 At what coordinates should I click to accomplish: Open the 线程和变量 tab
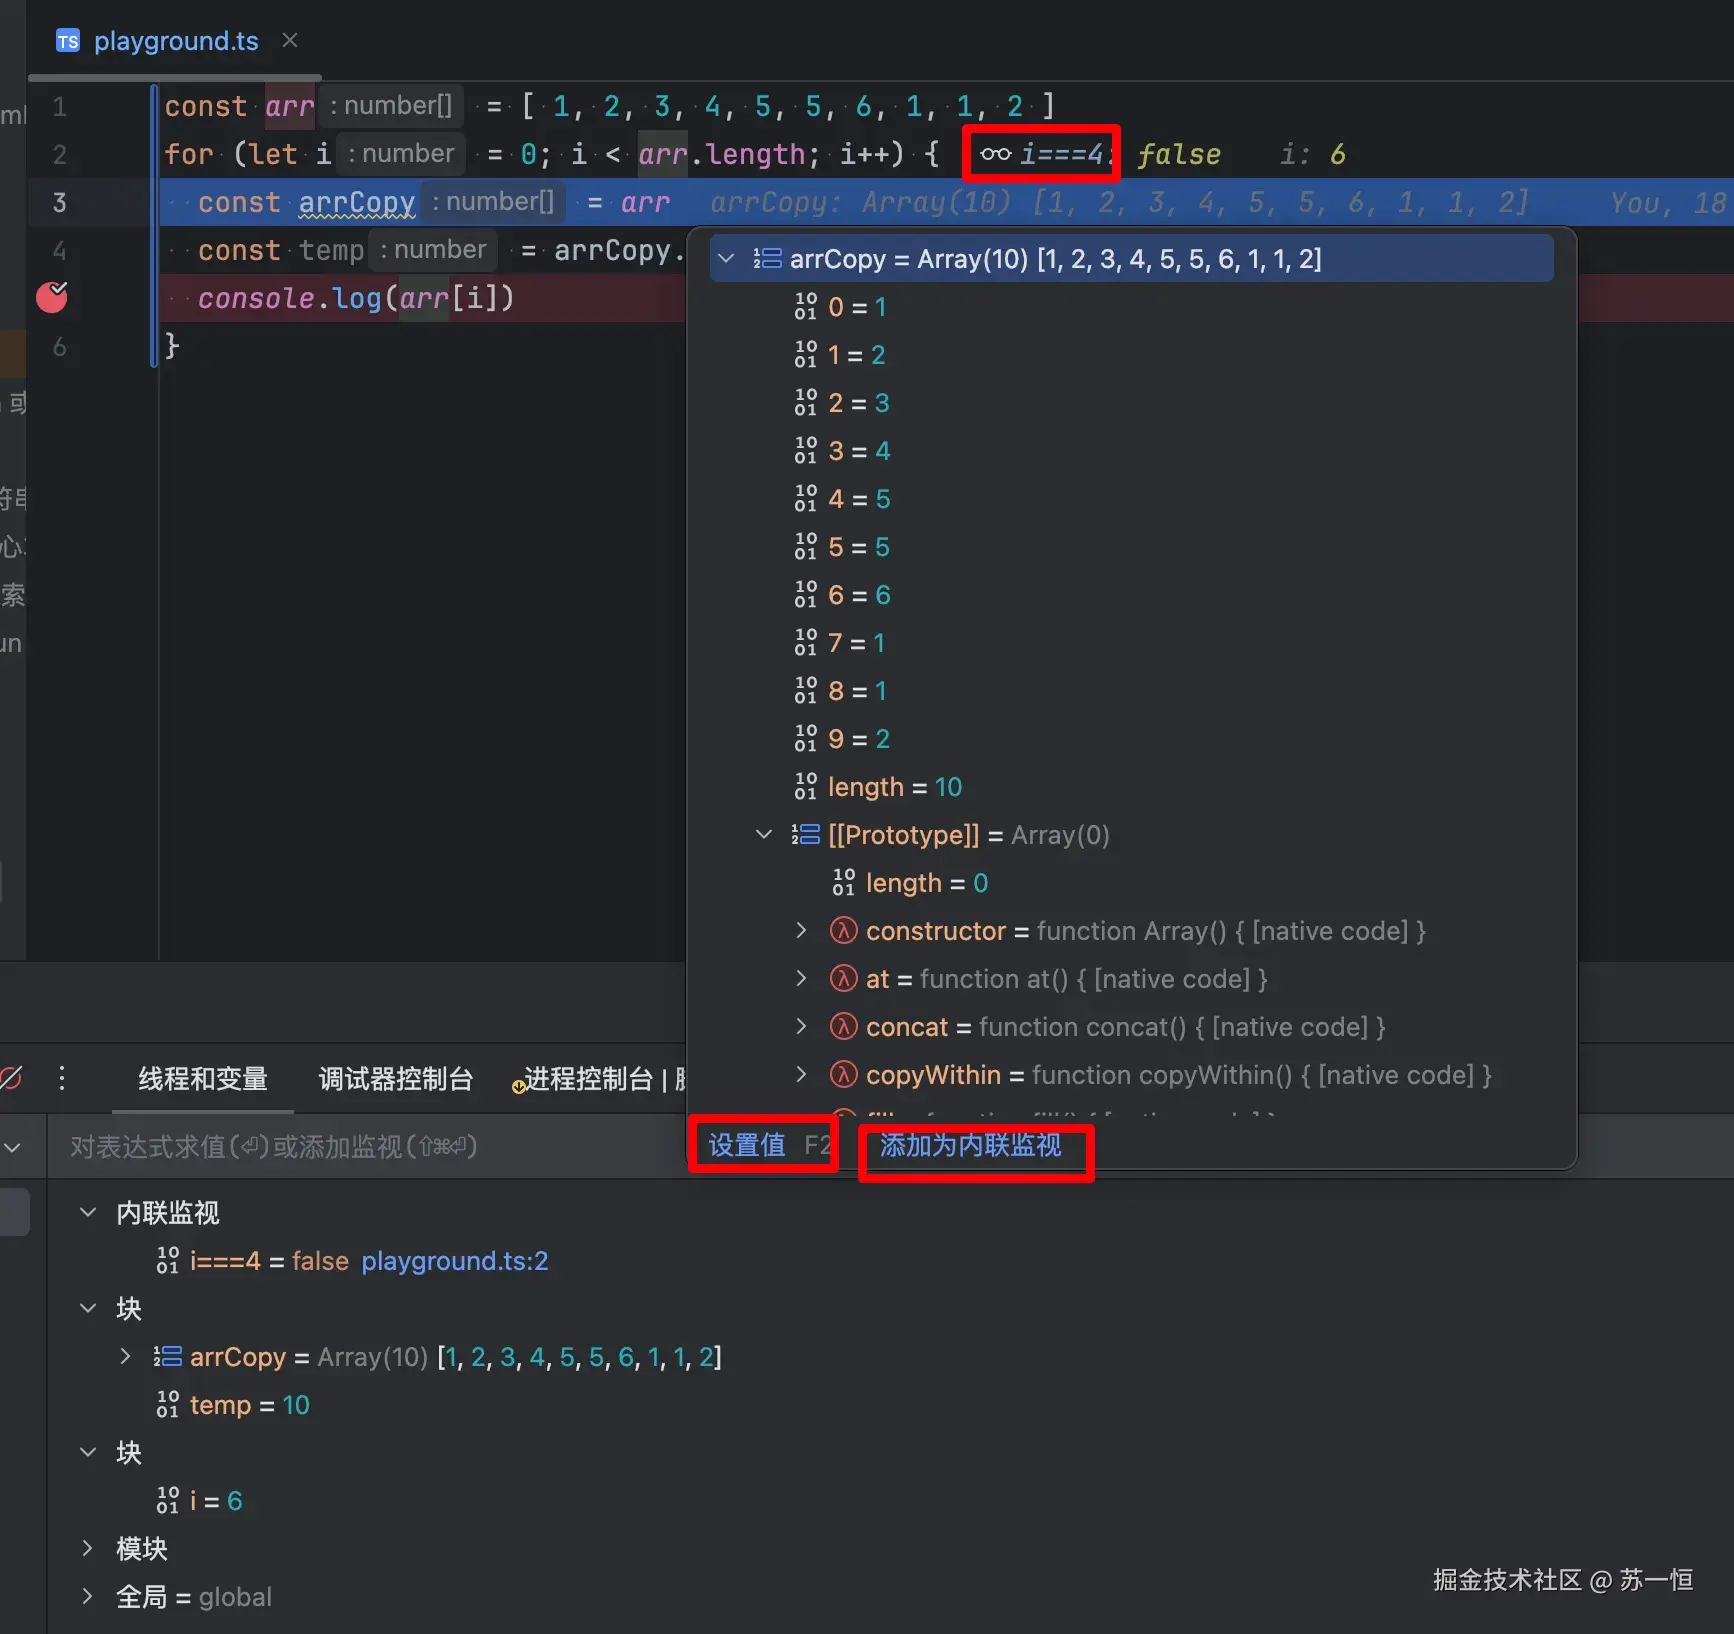tap(203, 1079)
